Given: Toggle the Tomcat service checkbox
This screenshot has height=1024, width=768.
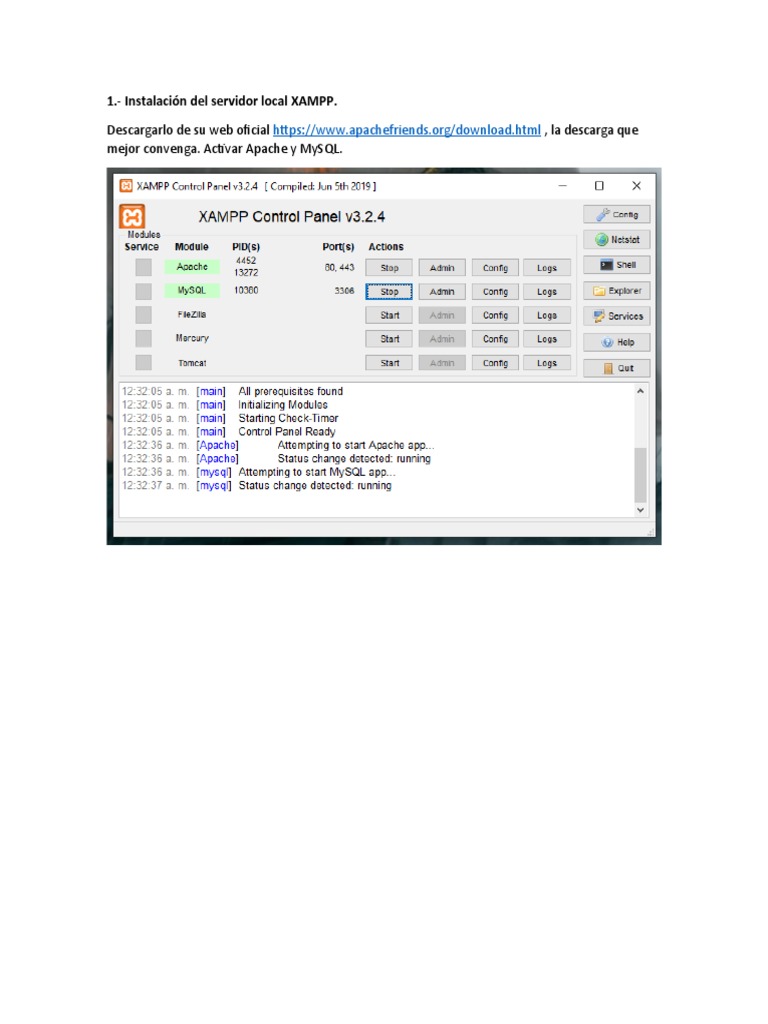Looking at the screenshot, I should [x=144, y=362].
